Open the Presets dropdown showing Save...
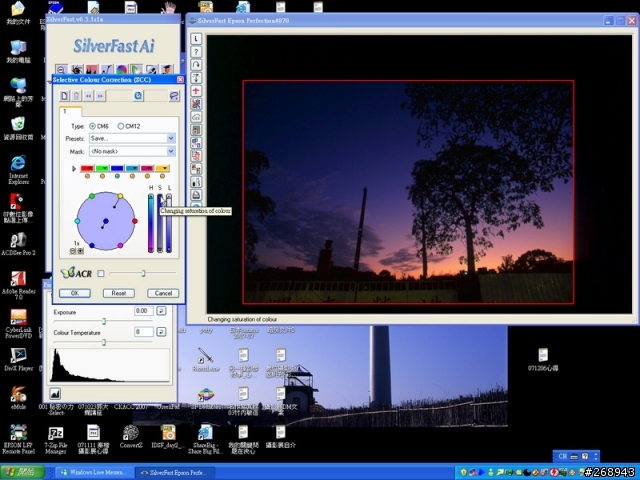Screen dimensions: 640x480 tap(132, 138)
